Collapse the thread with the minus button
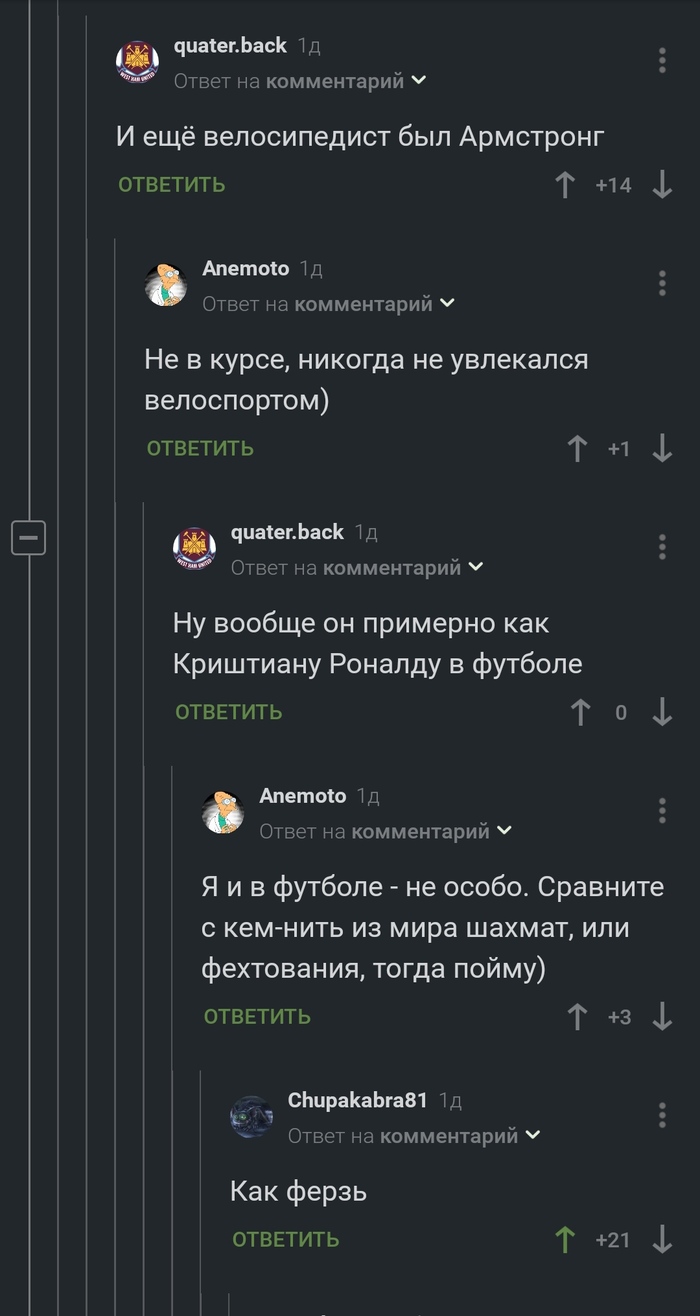700x1316 pixels. (x=28, y=537)
